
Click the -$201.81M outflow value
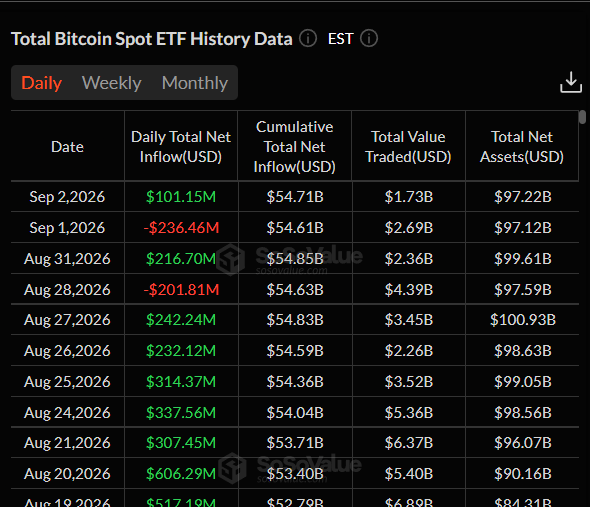point(181,289)
